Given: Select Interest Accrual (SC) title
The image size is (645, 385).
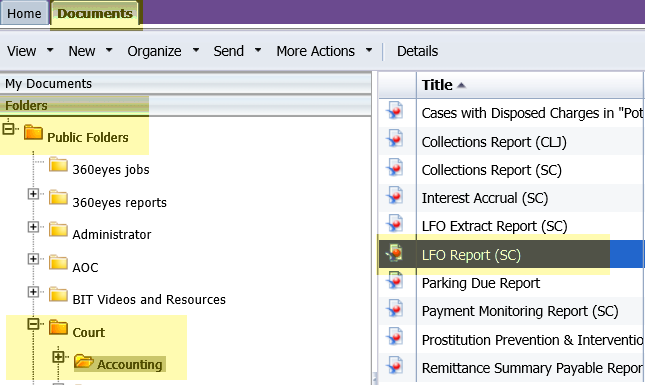Looking at the screenshot, I should point(485,198).
